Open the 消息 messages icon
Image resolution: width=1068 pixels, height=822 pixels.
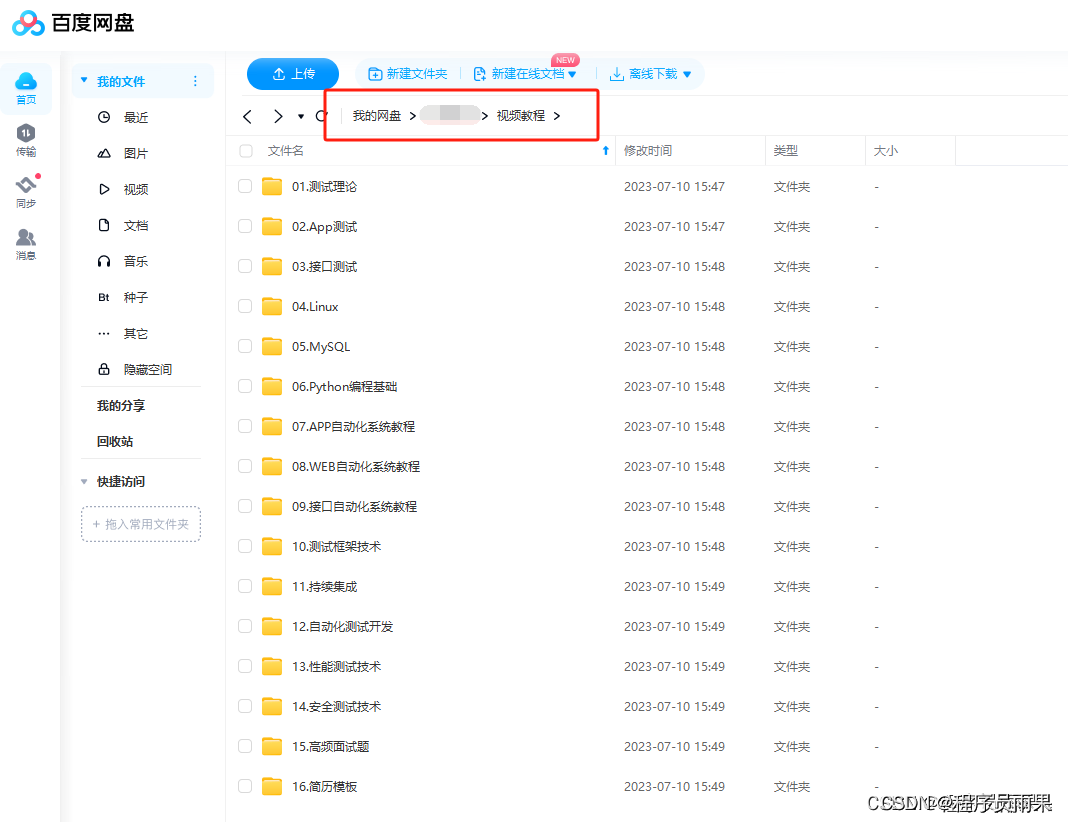(x=26, y=244)
